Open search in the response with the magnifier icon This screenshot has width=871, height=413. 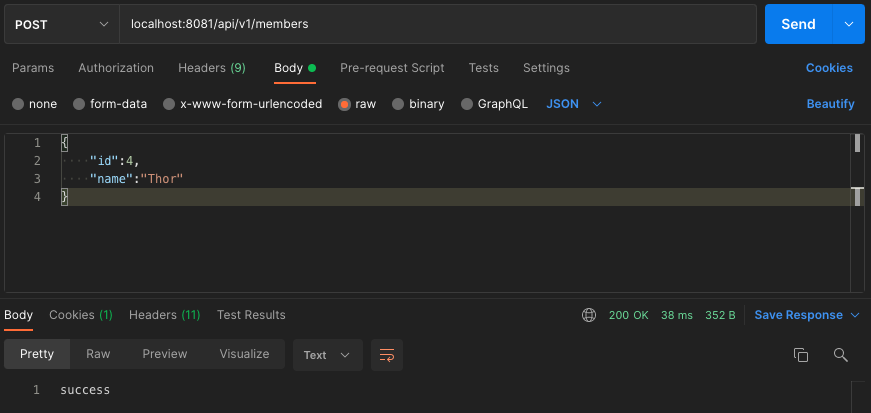click(x=841, y=355)
